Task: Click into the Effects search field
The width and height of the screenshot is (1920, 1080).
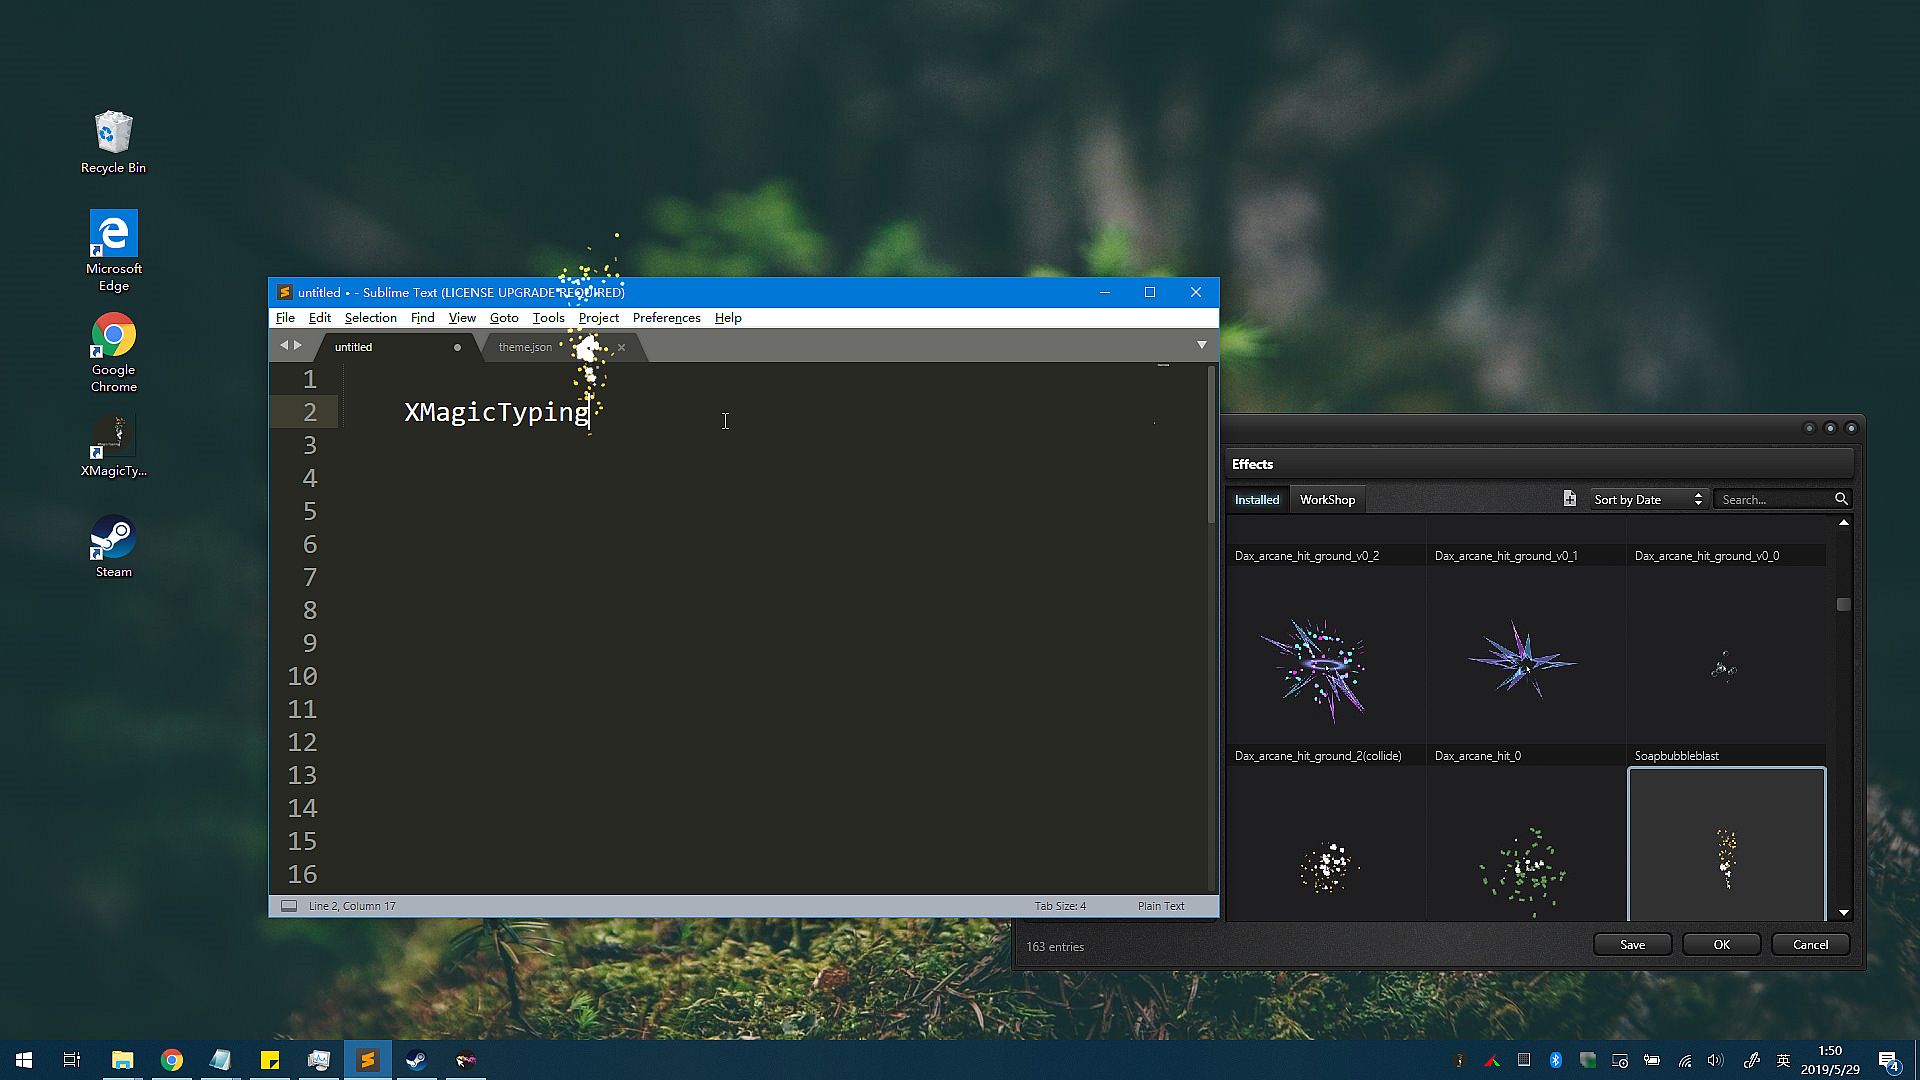Action: [1773, 499]
